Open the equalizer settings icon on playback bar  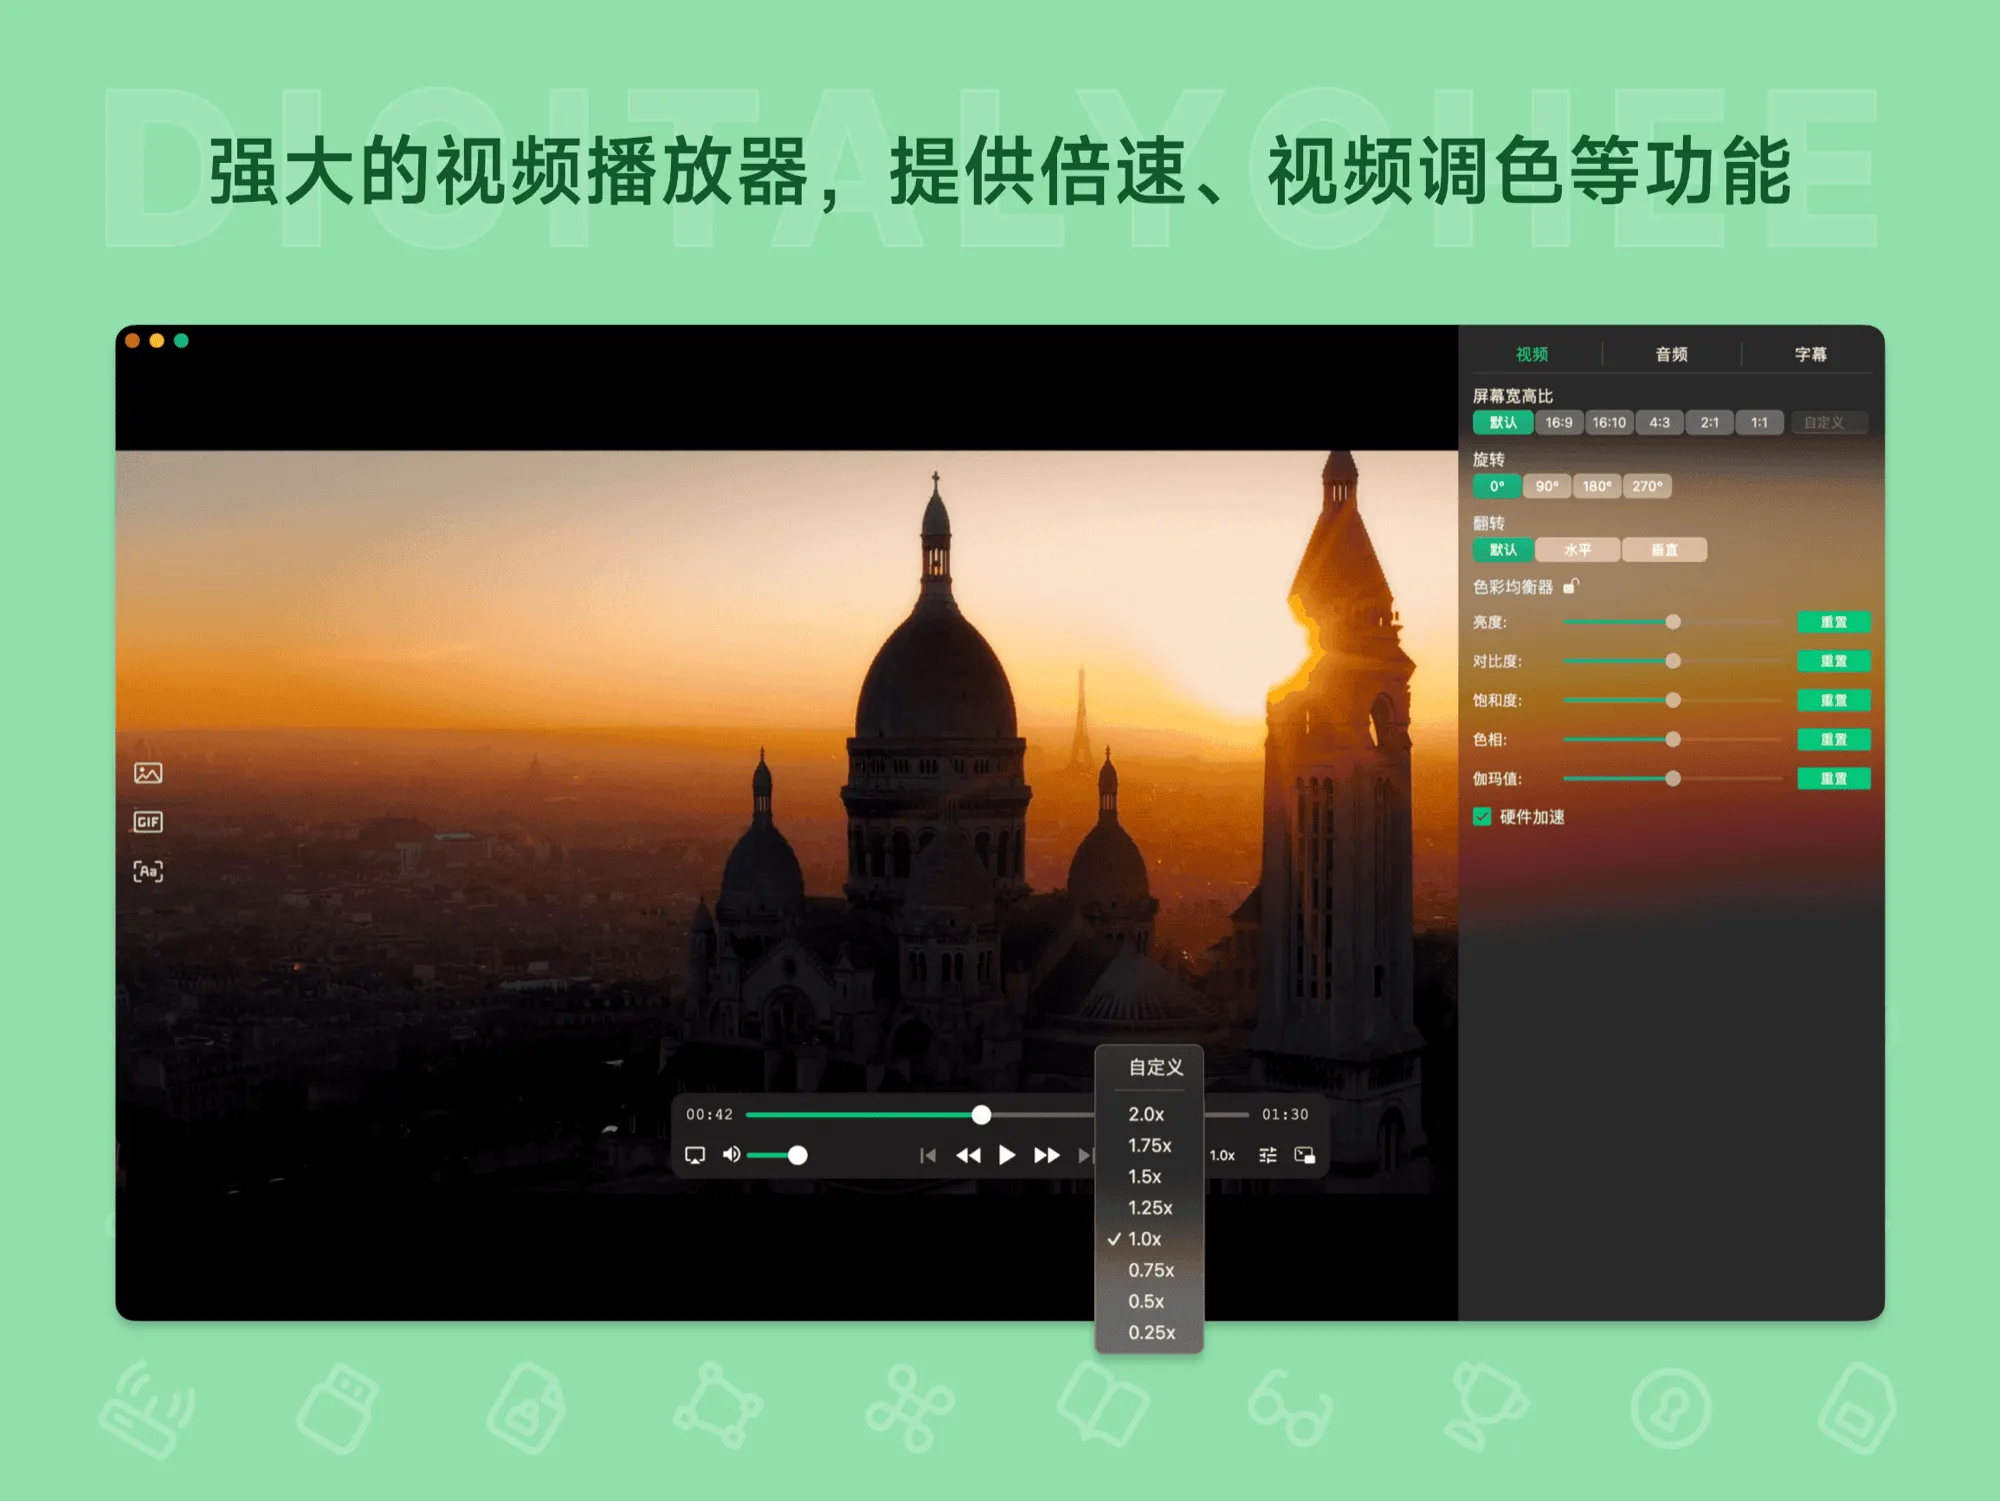pyautogui.click(x=1267, y=1154)
